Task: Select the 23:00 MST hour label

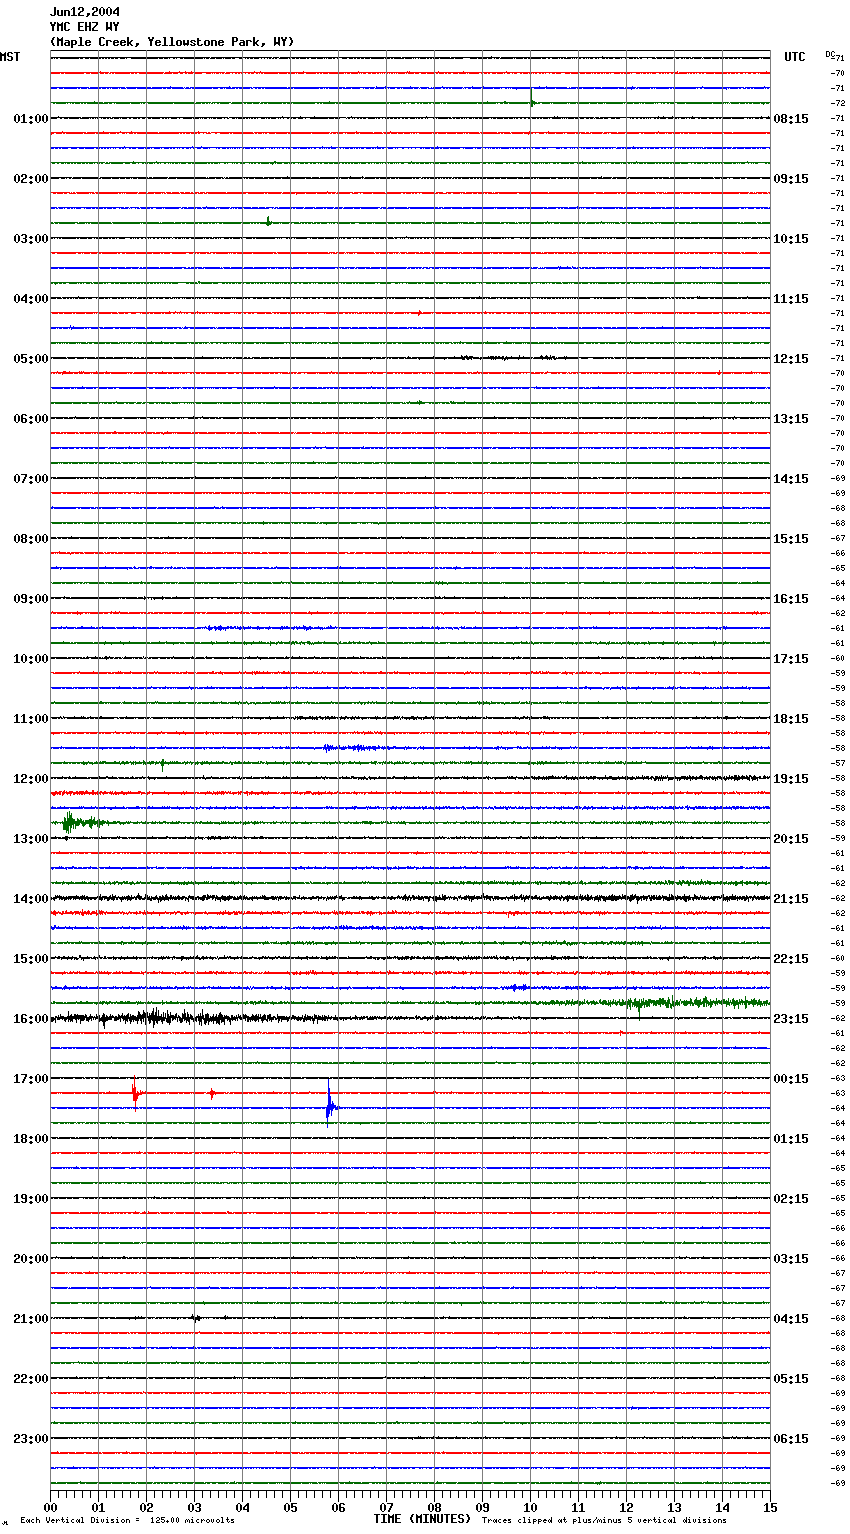Action: click(30, 1439)
